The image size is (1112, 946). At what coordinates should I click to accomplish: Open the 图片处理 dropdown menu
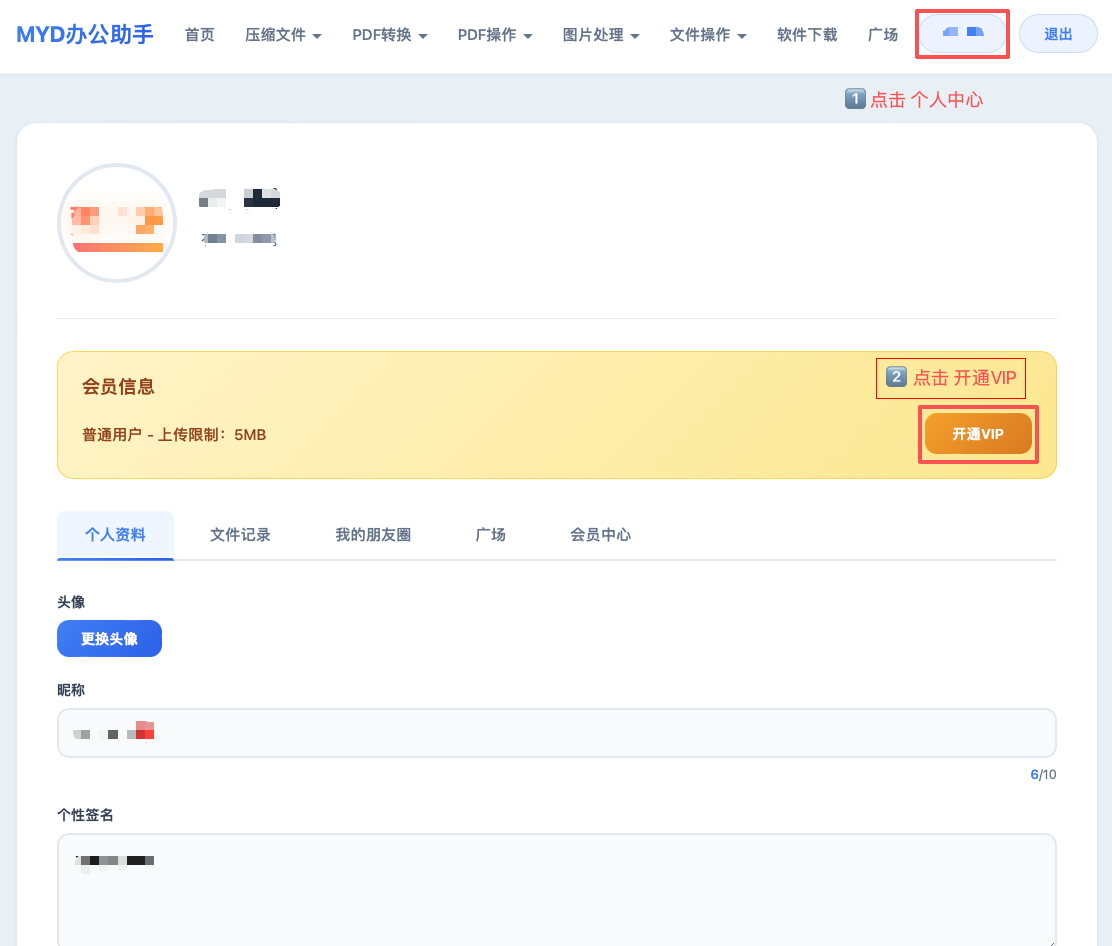601,35
